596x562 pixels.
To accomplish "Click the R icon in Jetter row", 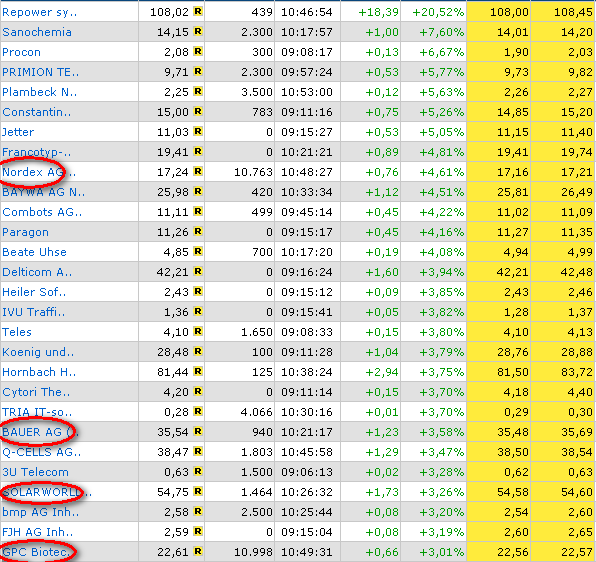I will [x=198, y=131].
